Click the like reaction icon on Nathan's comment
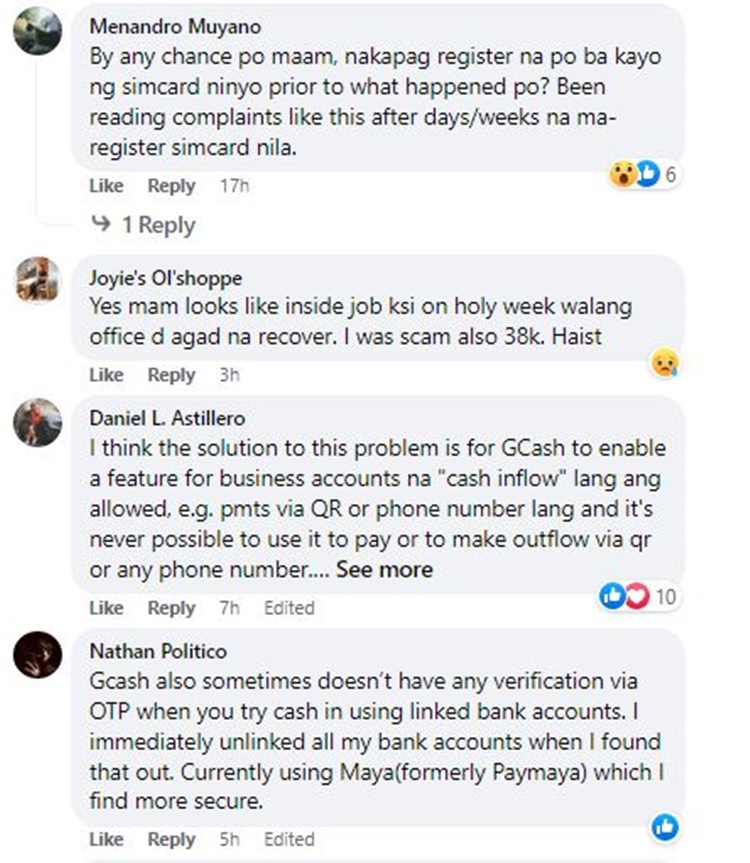The height and width of the screenshot is (863, 750). pyautogui.click(x=664, y=827)
